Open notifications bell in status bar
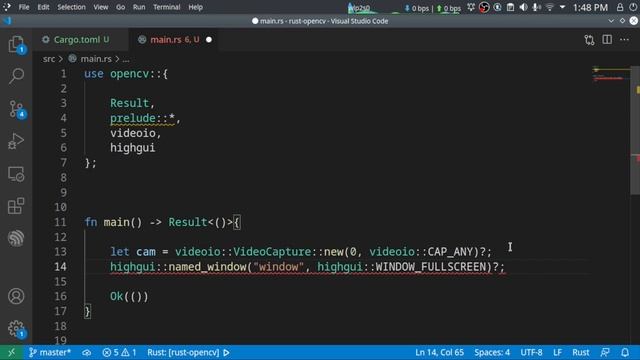 coord(625,352)
